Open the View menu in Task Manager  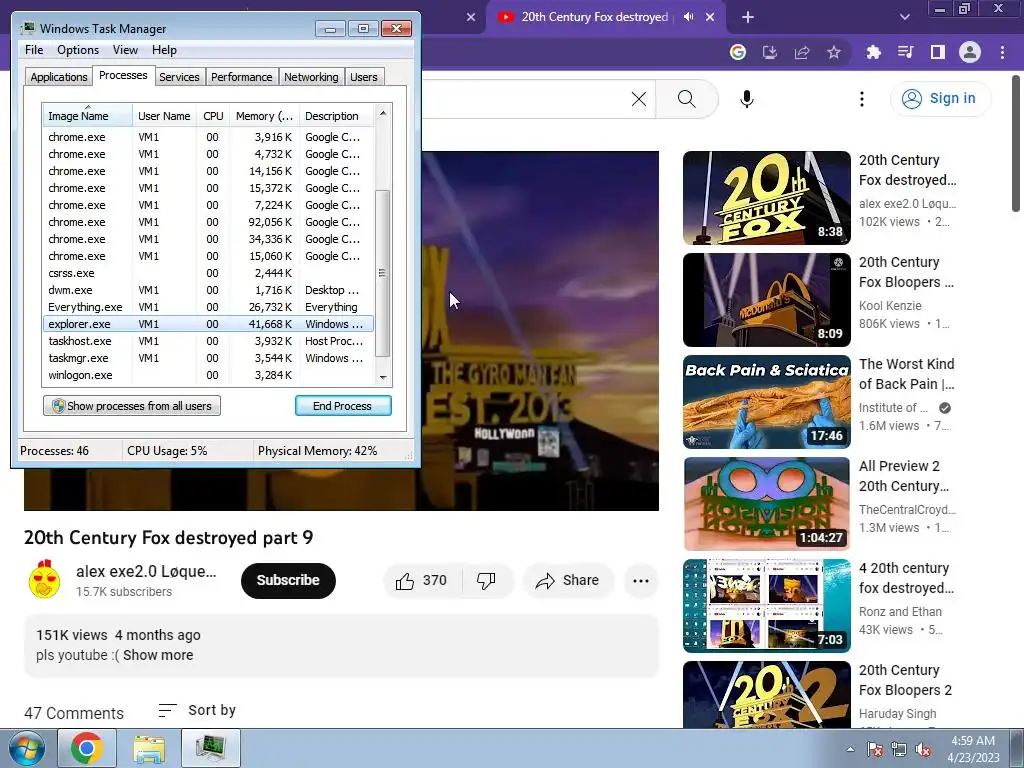[x=125, y=50]
